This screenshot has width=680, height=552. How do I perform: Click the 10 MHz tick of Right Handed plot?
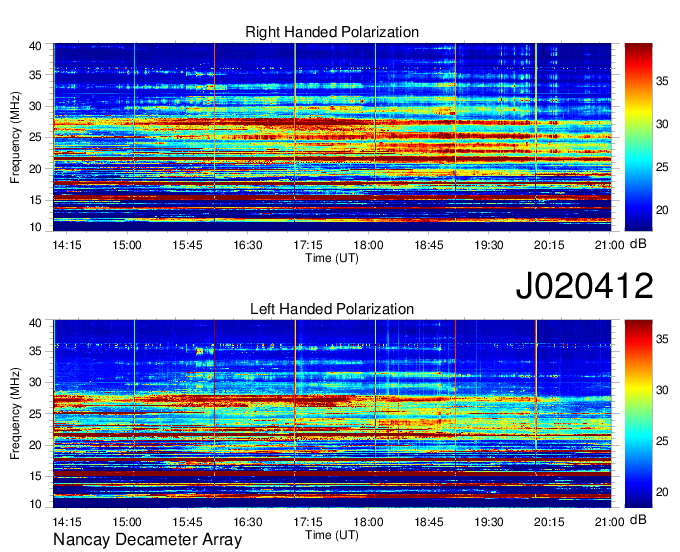pos(35,227)
